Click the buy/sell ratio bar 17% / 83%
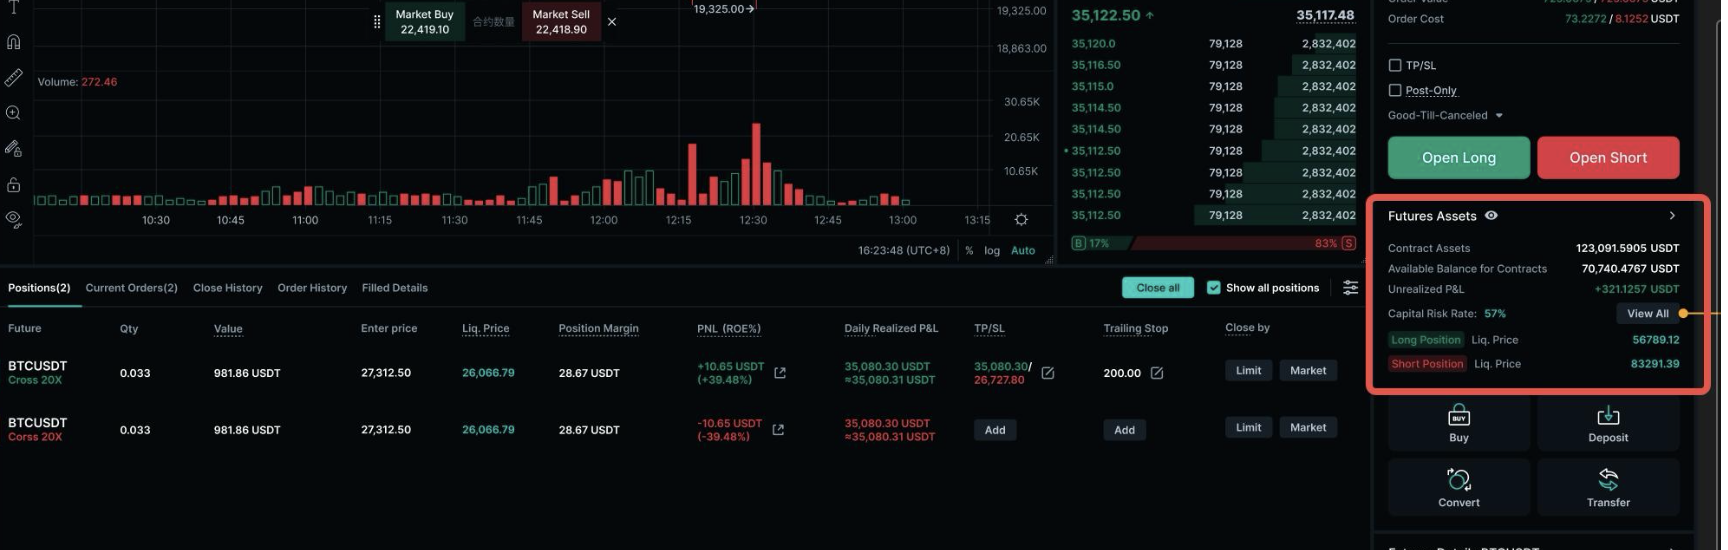 [x=1214, y=243]
